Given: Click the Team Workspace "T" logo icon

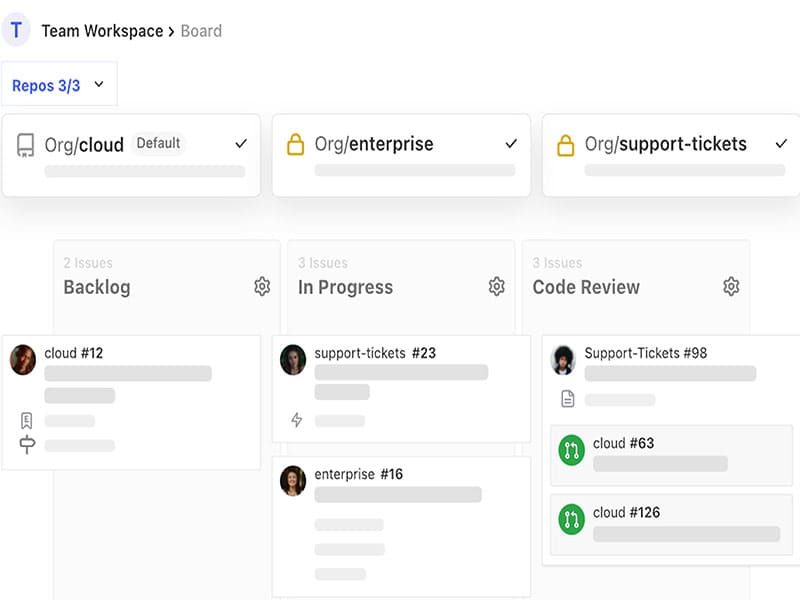Looking at the screenshot, I should point(16,30).
